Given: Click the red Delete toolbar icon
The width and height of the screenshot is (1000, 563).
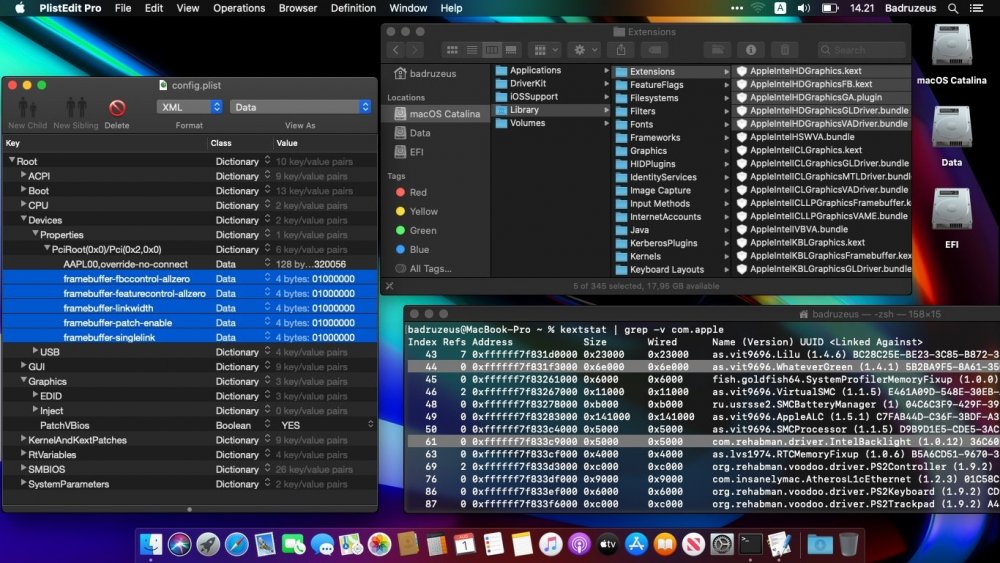Looking at the screenshot, I should coord(117,107).
